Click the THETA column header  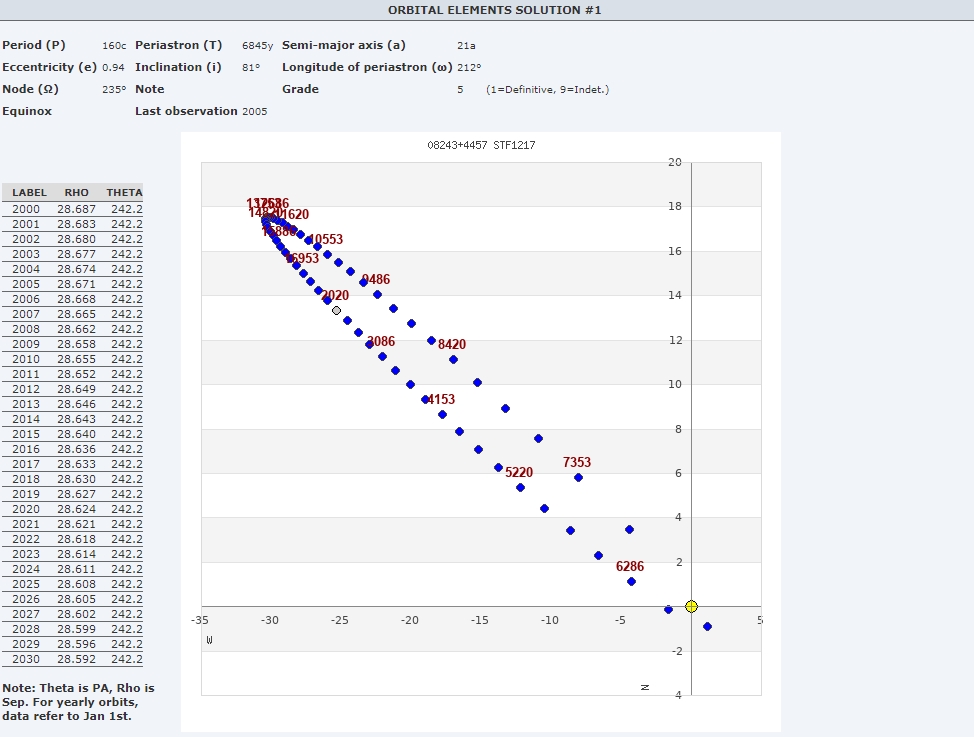point(124,192)
